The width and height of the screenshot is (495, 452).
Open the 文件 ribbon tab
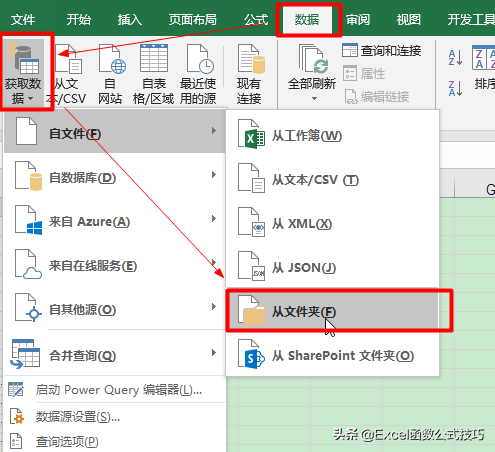point(23,20)
